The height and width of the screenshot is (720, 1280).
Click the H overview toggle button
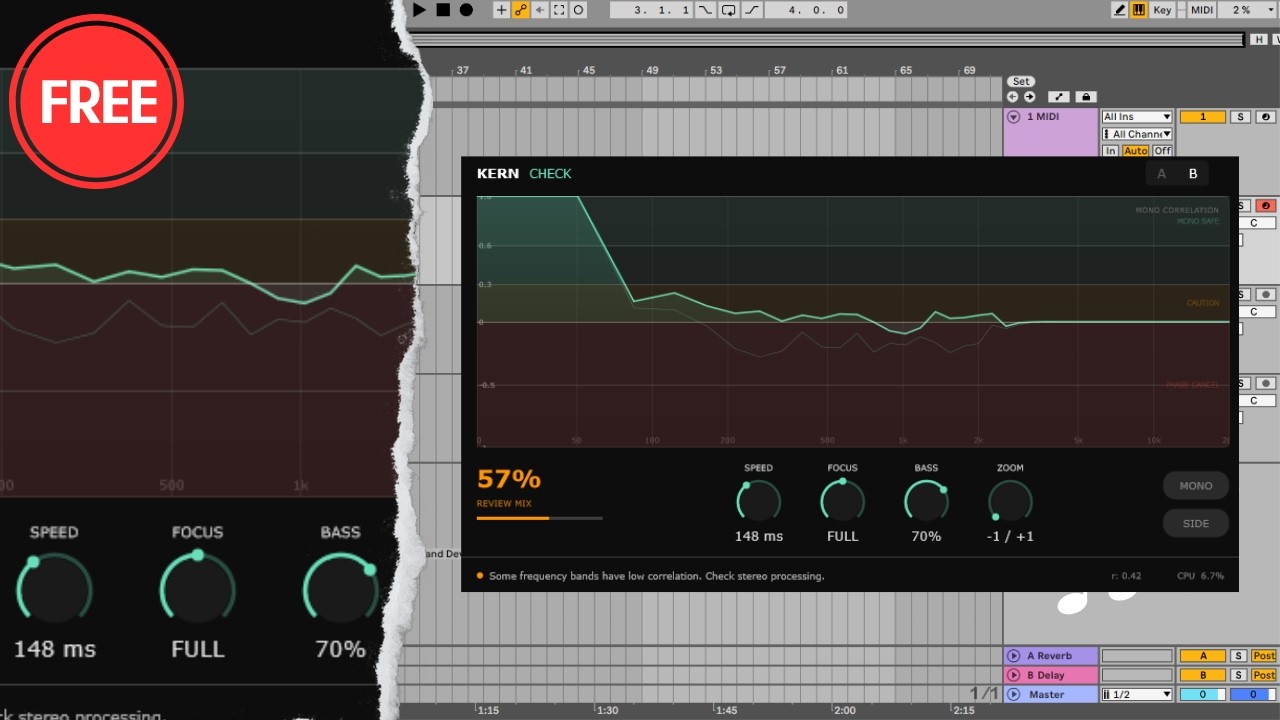(x=1259, y=39)
